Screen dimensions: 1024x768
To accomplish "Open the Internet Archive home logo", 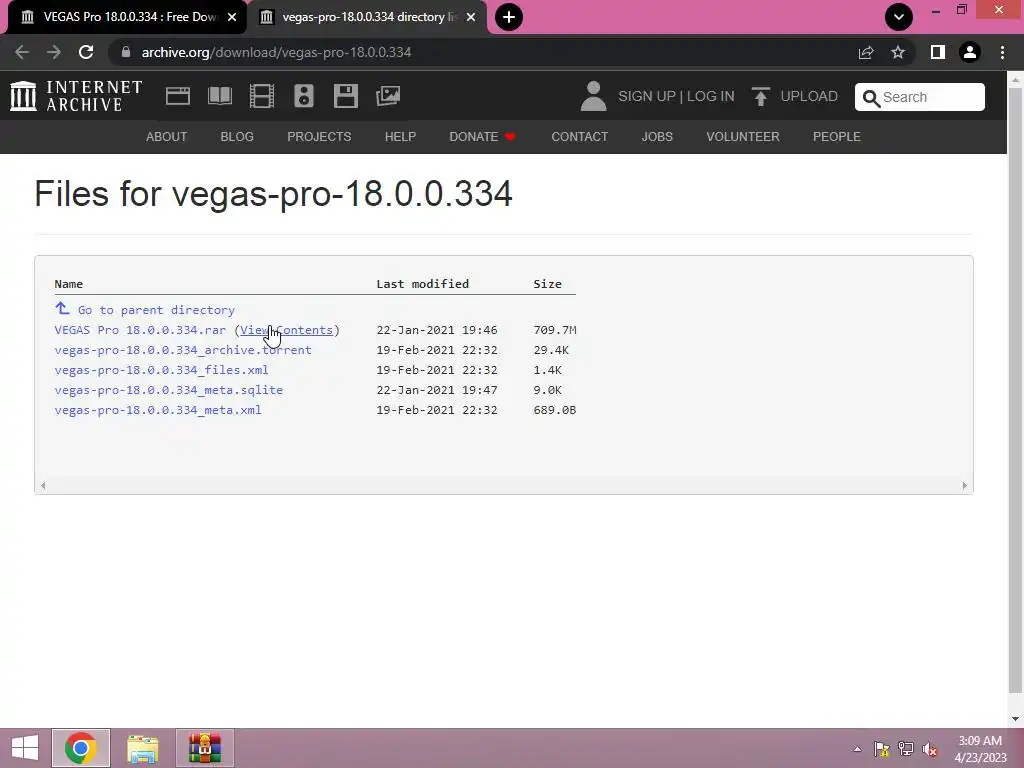I will coord(76,96).
